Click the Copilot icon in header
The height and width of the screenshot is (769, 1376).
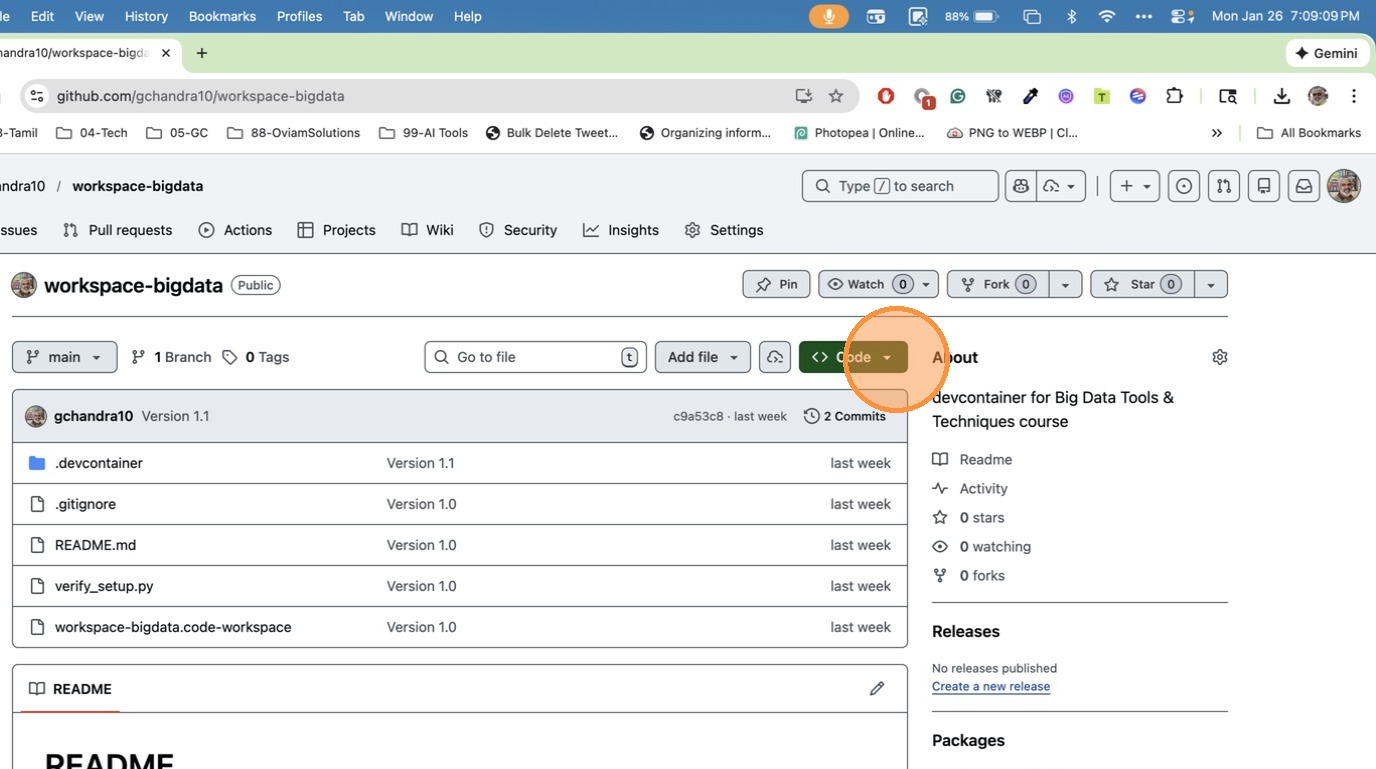[1020, 186]
